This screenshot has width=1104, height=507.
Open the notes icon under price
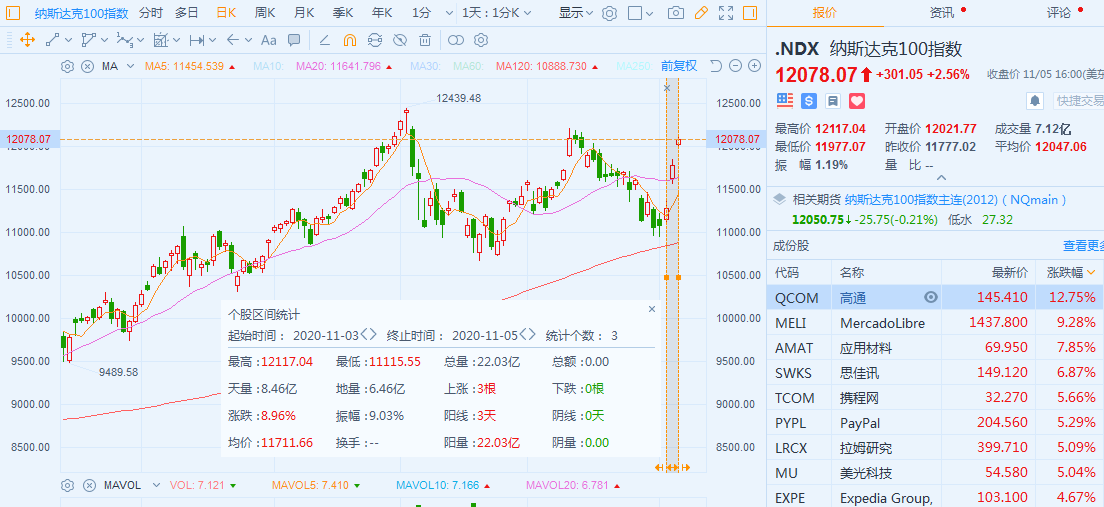tap(832, 101)
